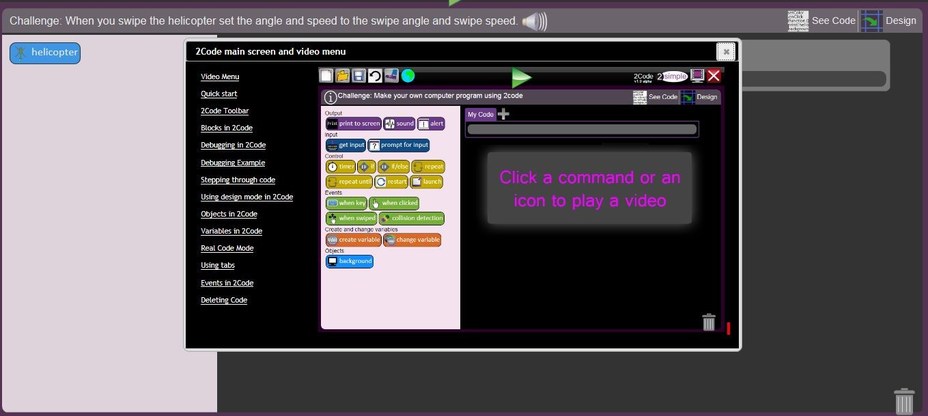Select the 'prompt for input' block
This screenshot has width=928, height=416.
coord(398,145)
